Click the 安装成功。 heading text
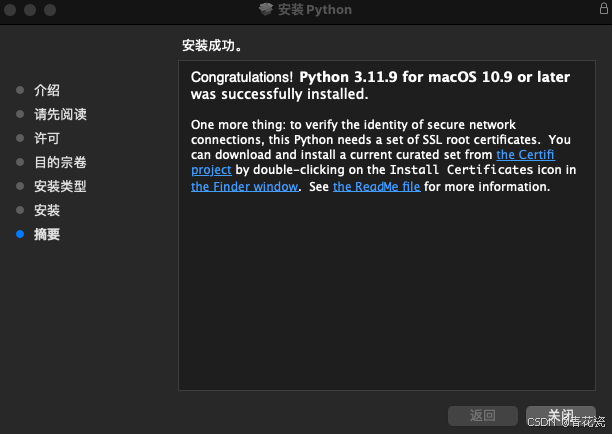The image size is (612, 434). 212,46
